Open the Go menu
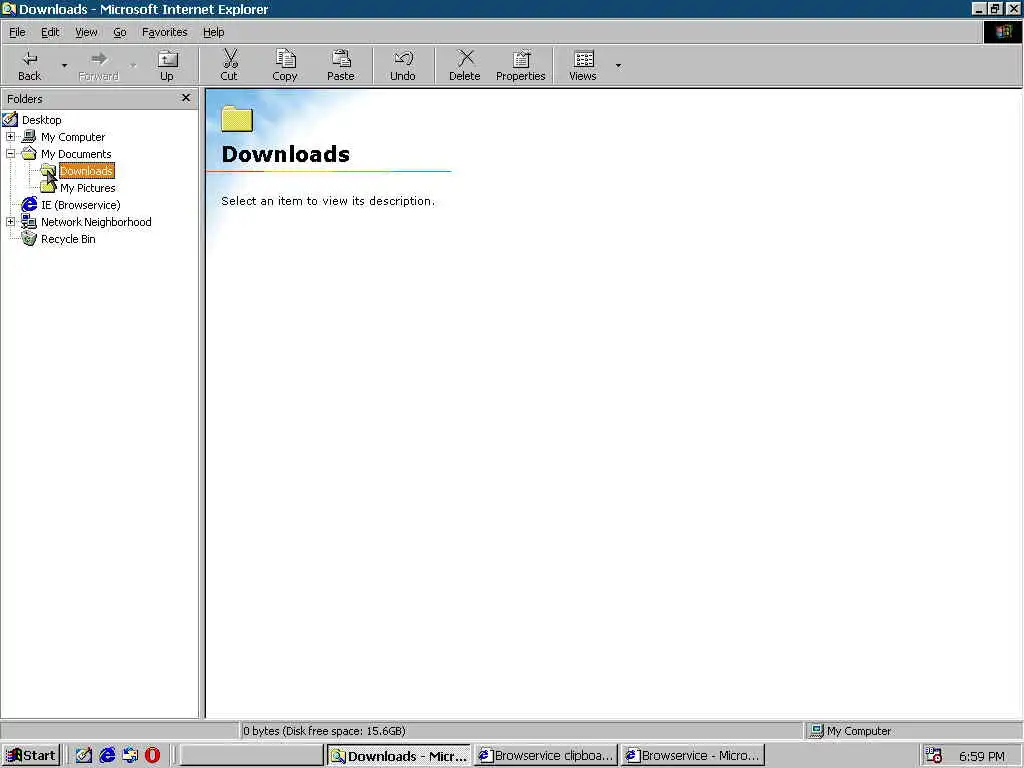Viewport: 1024px width, 768px height. 120,32
